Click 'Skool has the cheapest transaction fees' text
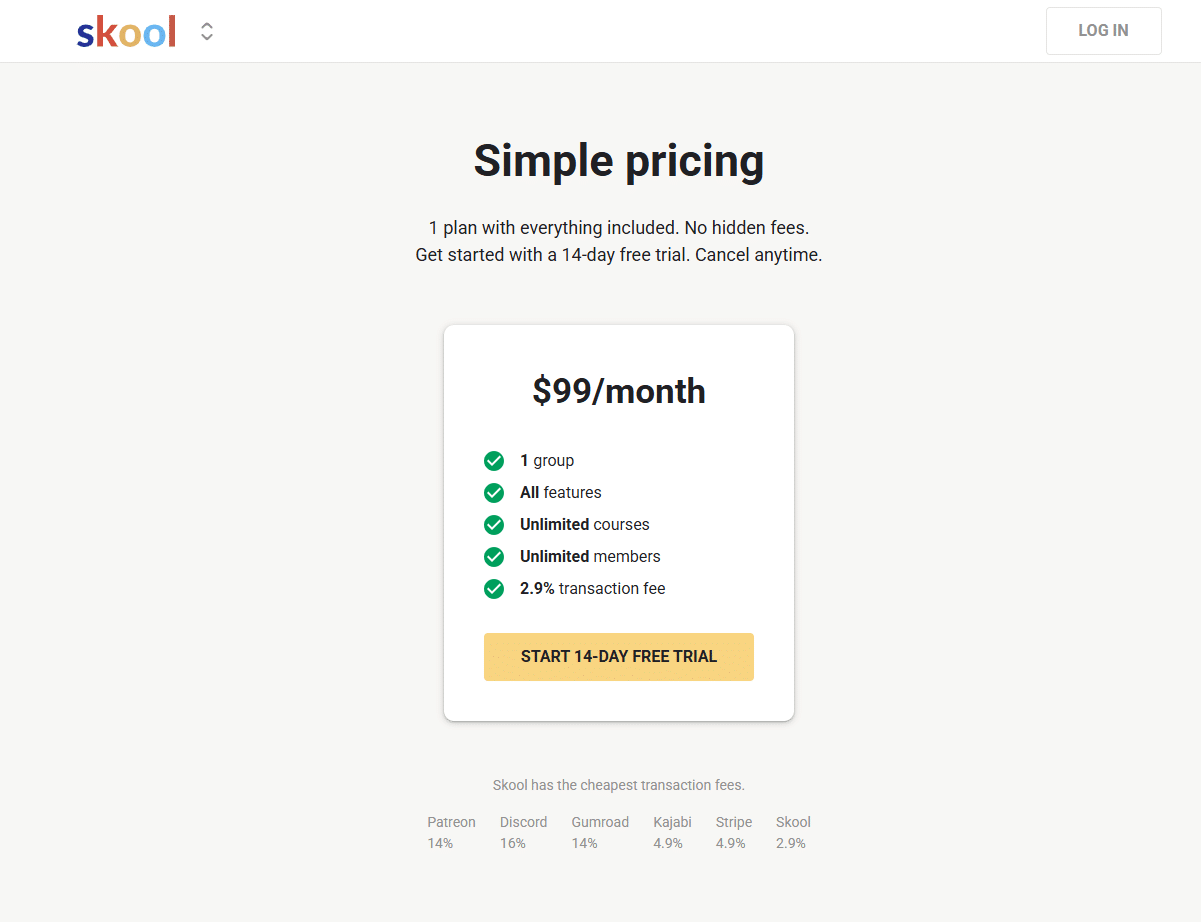 pyautogui.click(x=618, y=786)
